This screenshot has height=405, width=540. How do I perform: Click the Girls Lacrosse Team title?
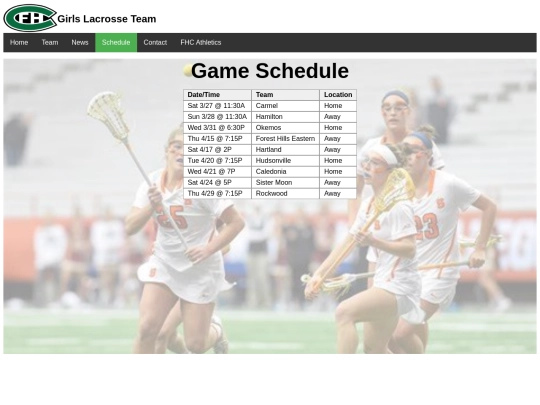point(107,19)
